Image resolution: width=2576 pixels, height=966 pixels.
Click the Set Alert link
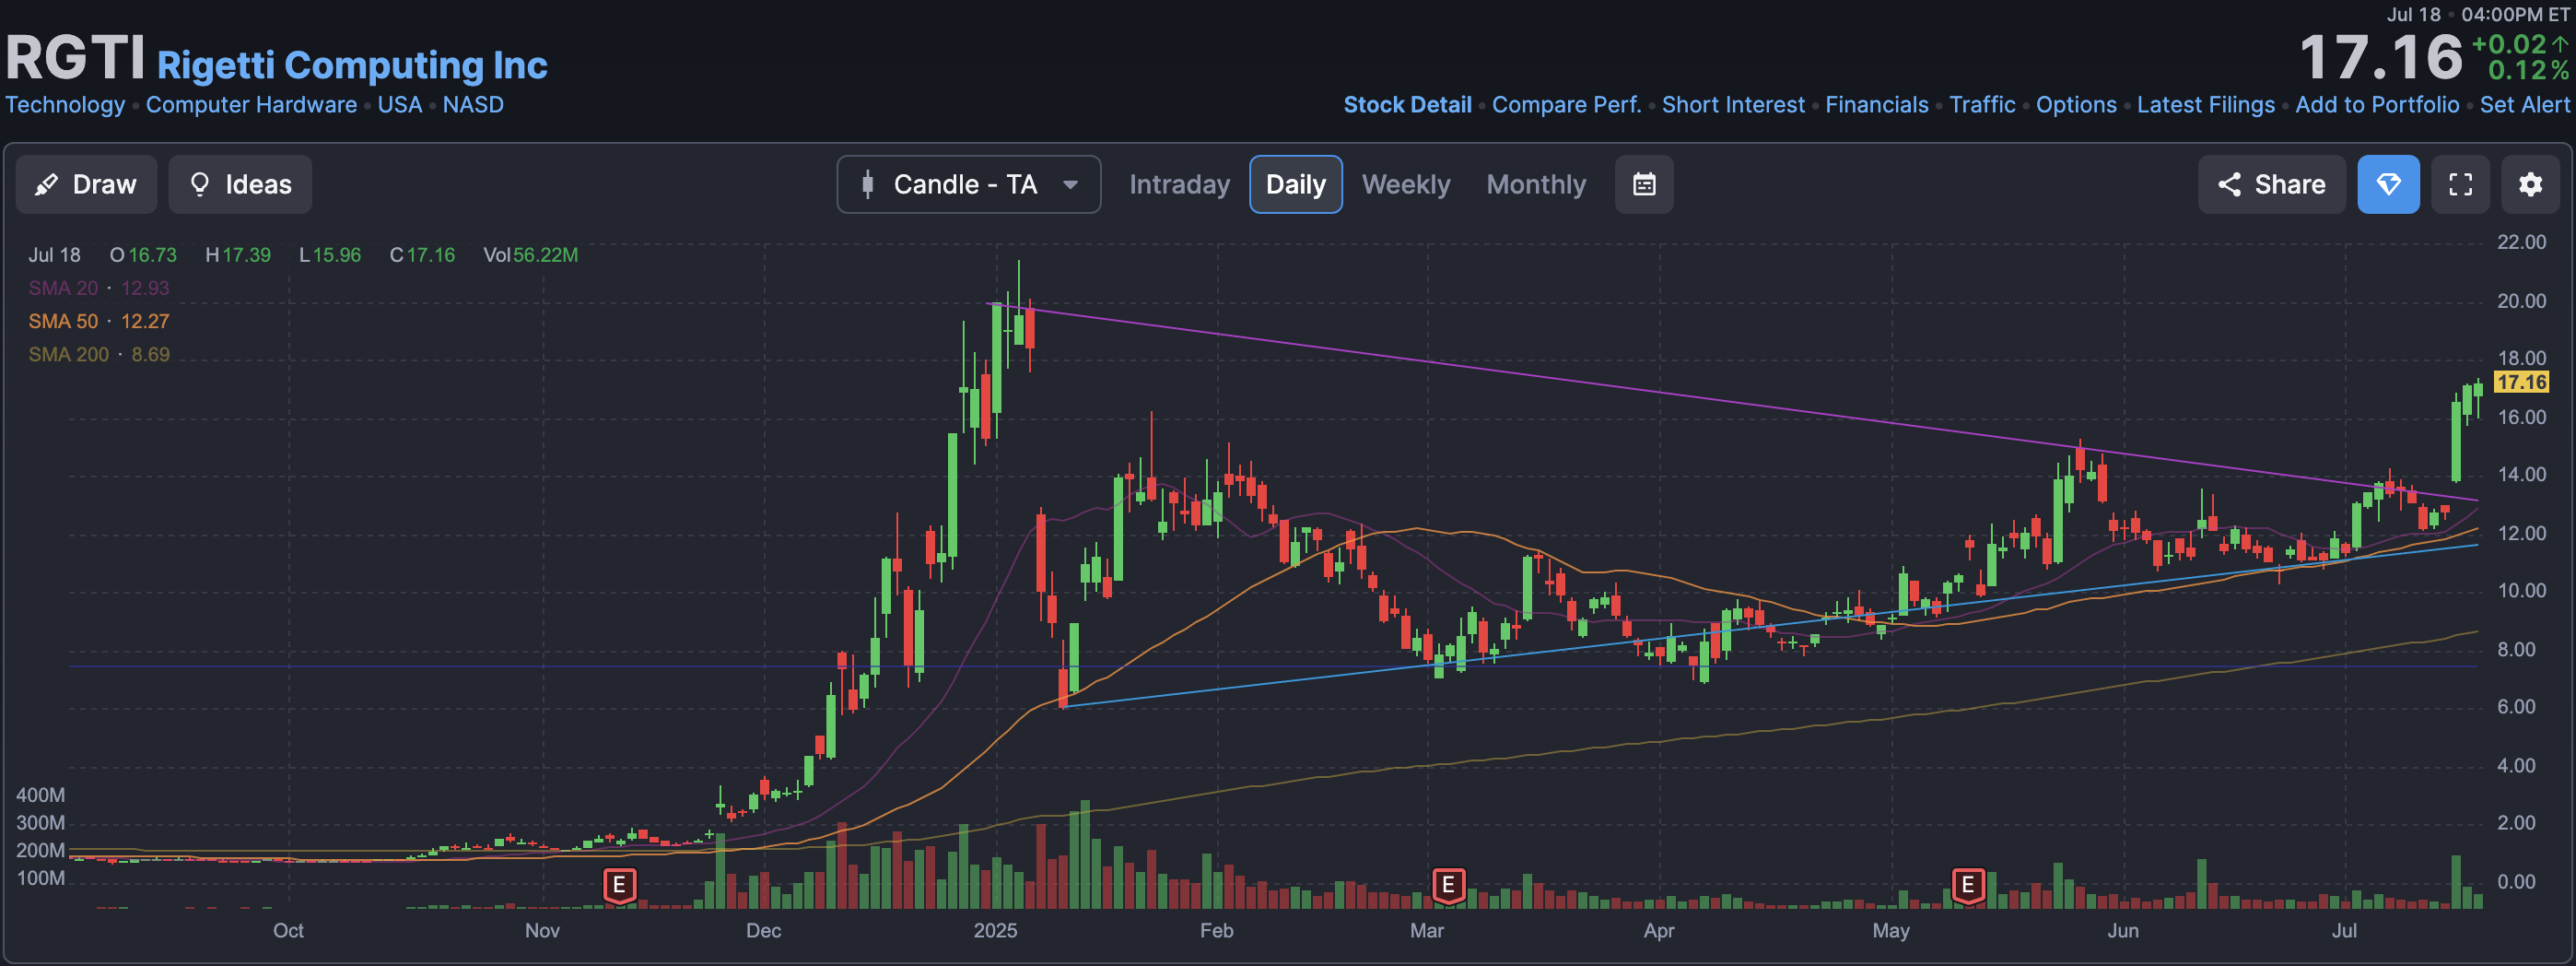coord(2524,104)
